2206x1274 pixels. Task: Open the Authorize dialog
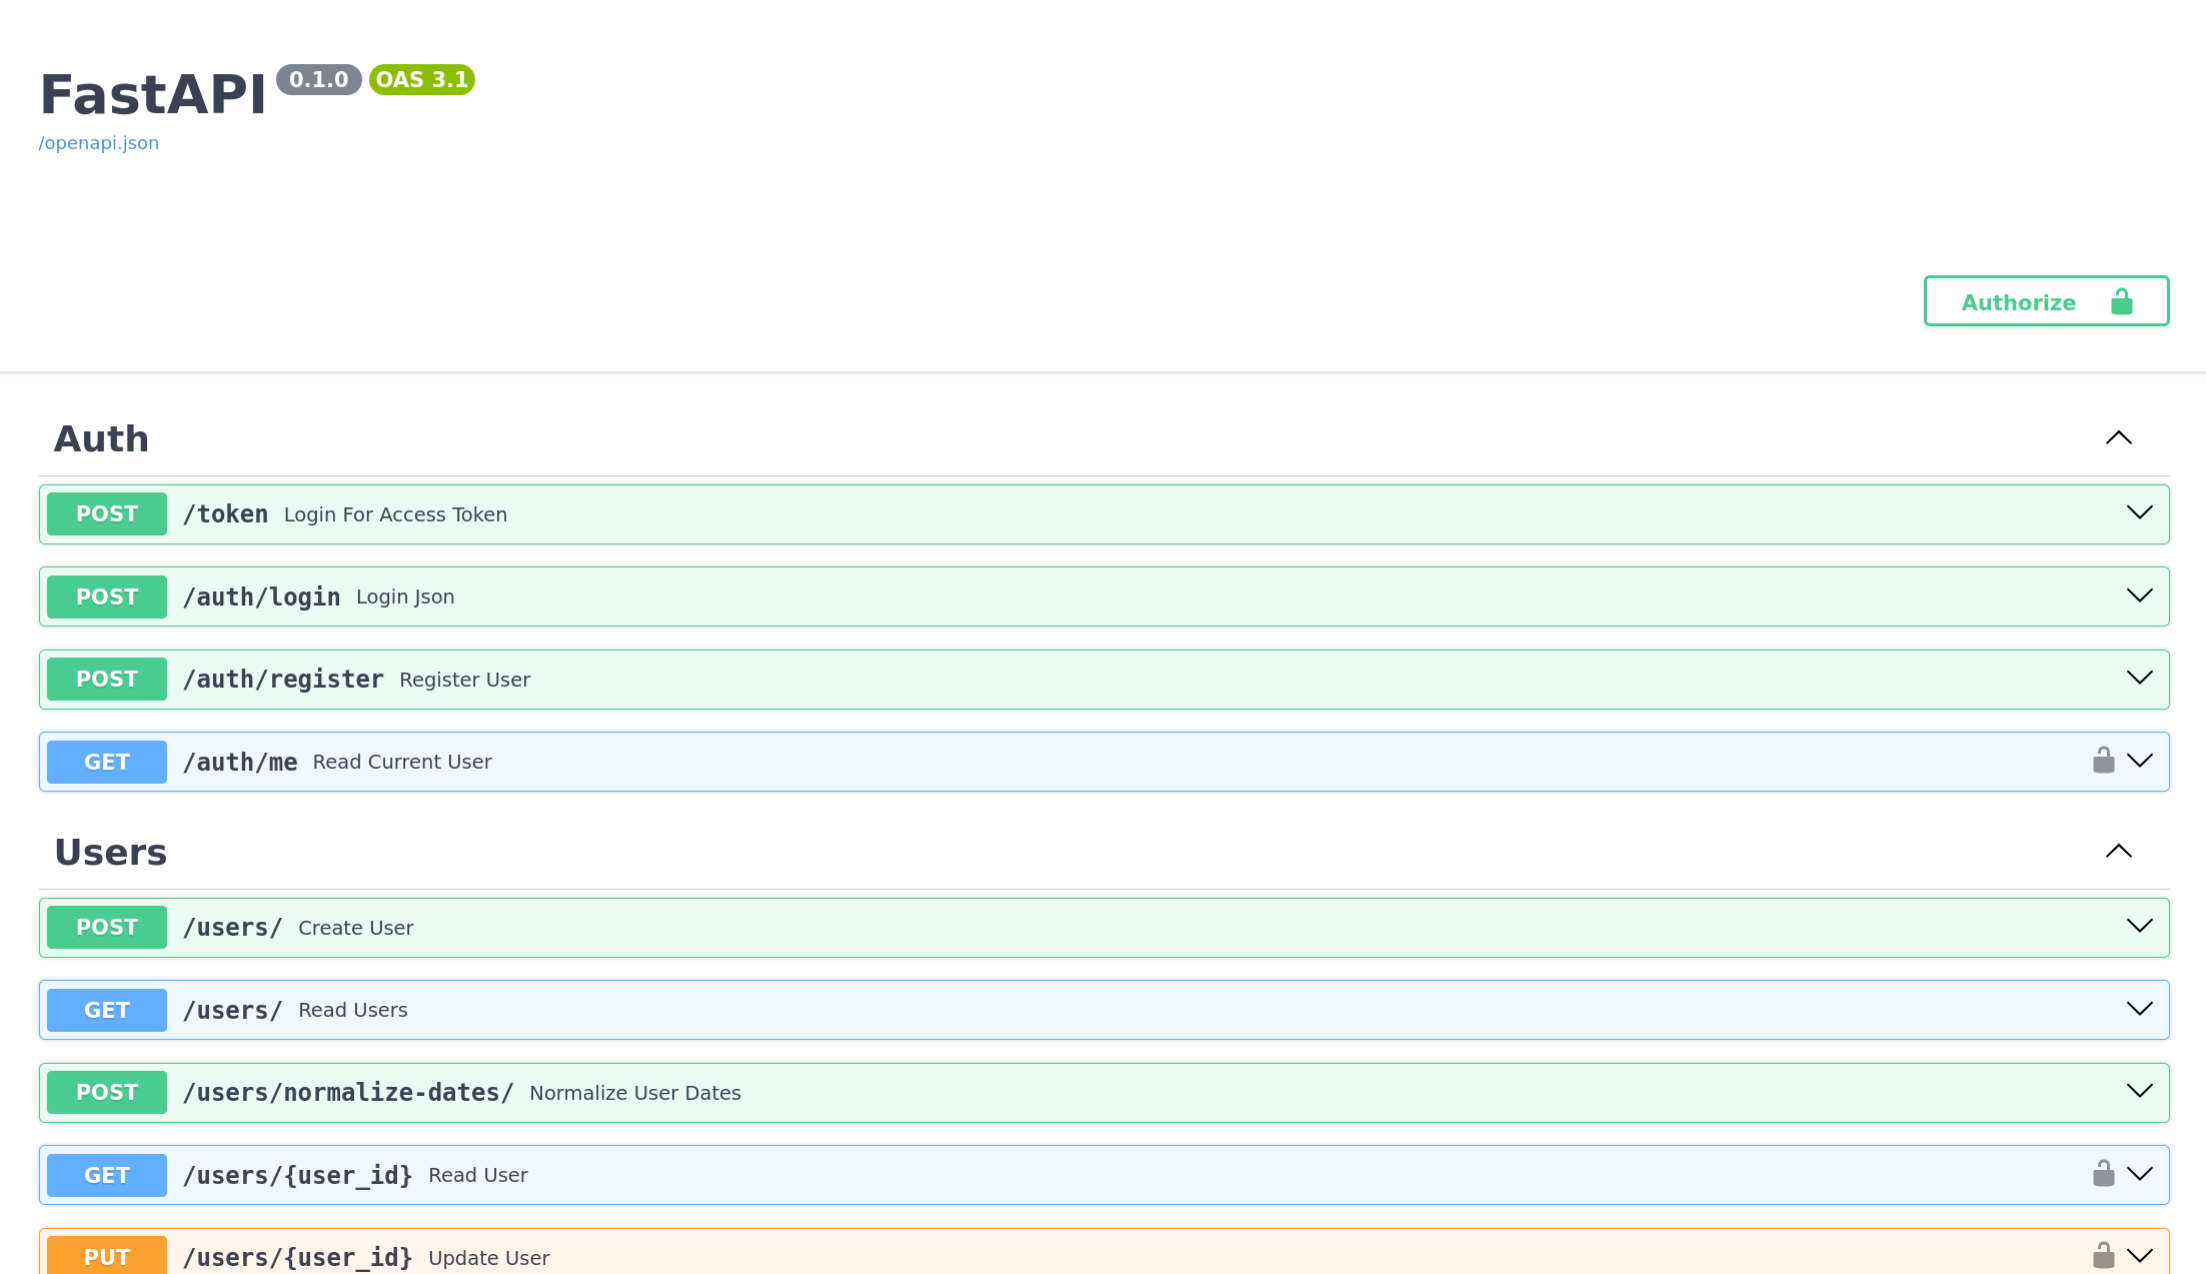(x=2046, y=301)
